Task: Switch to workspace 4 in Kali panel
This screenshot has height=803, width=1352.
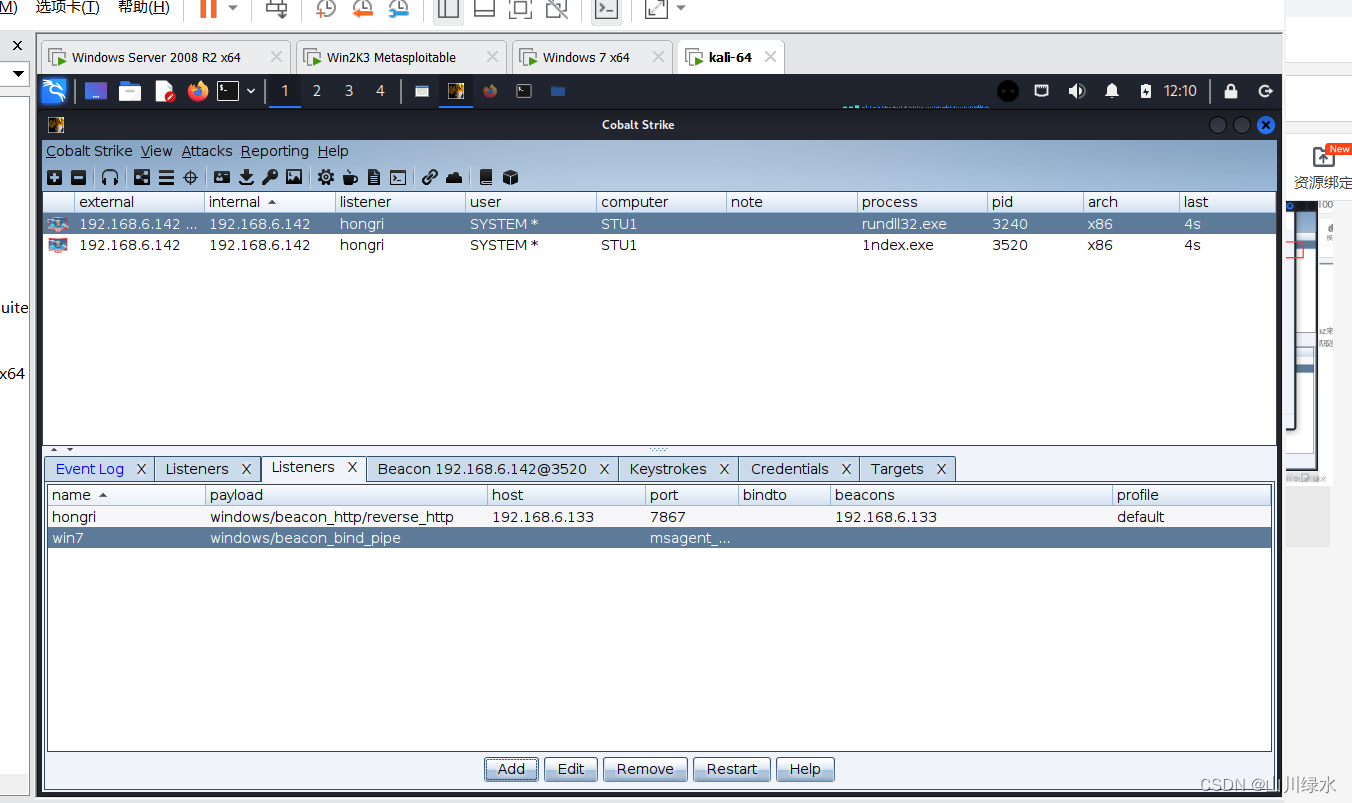Action: tap(380, 91)
